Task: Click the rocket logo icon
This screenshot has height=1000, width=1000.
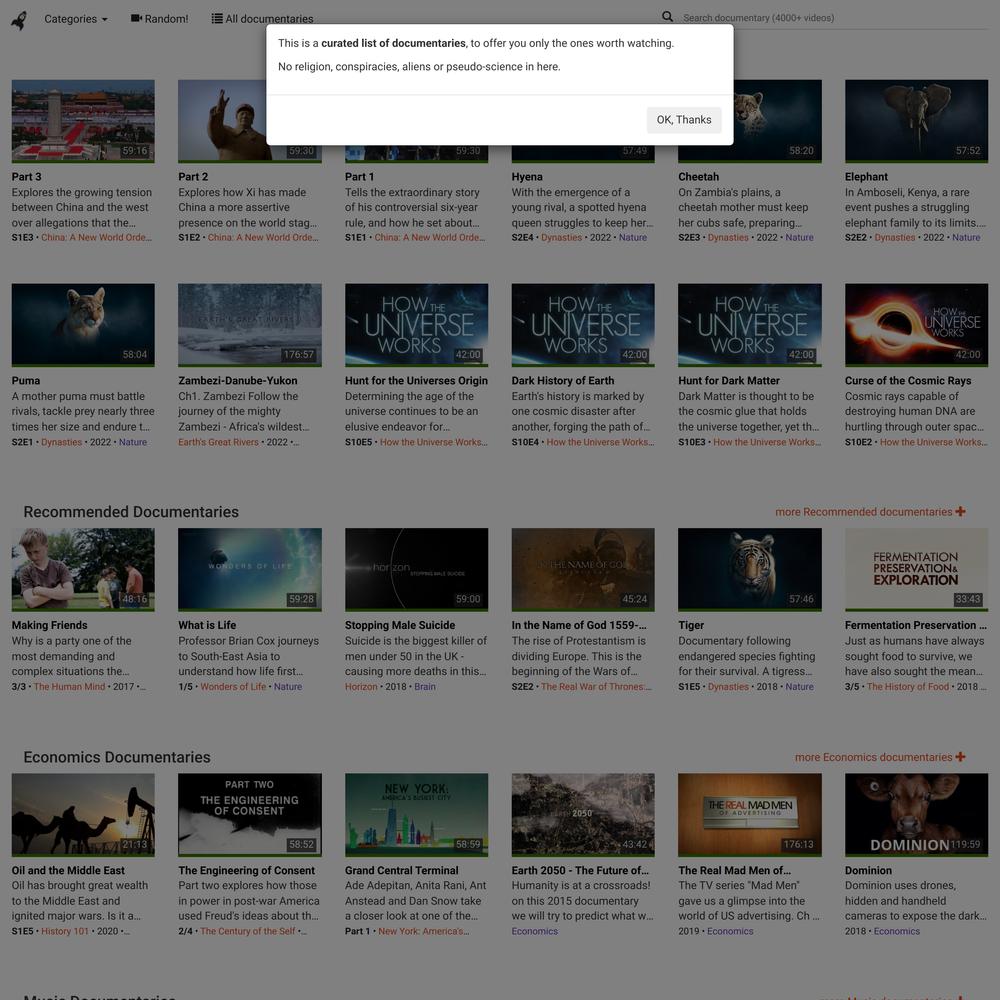Action: tap(19, 20)
